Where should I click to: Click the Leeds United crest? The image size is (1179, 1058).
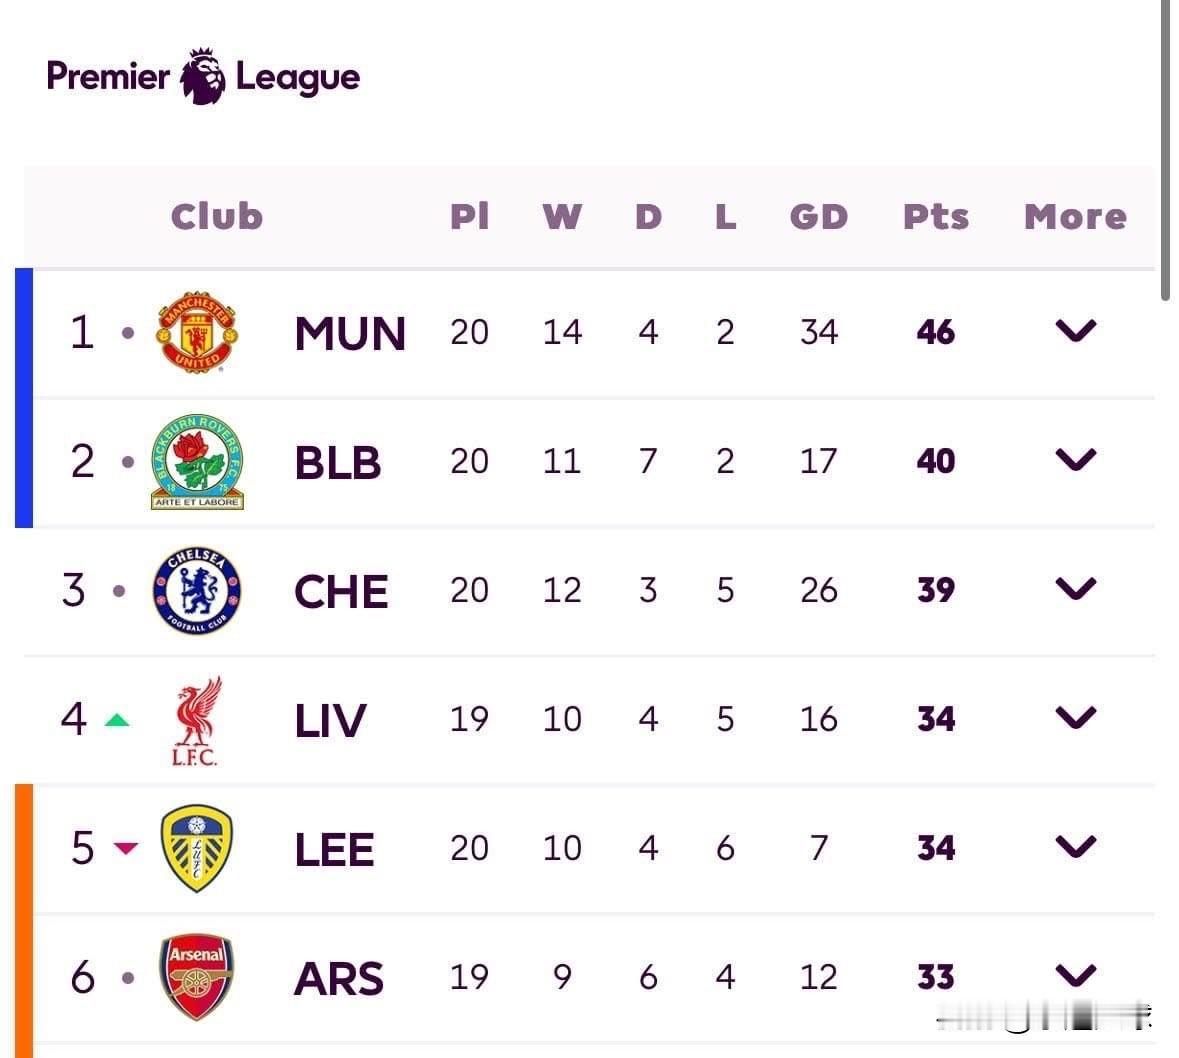197,848
